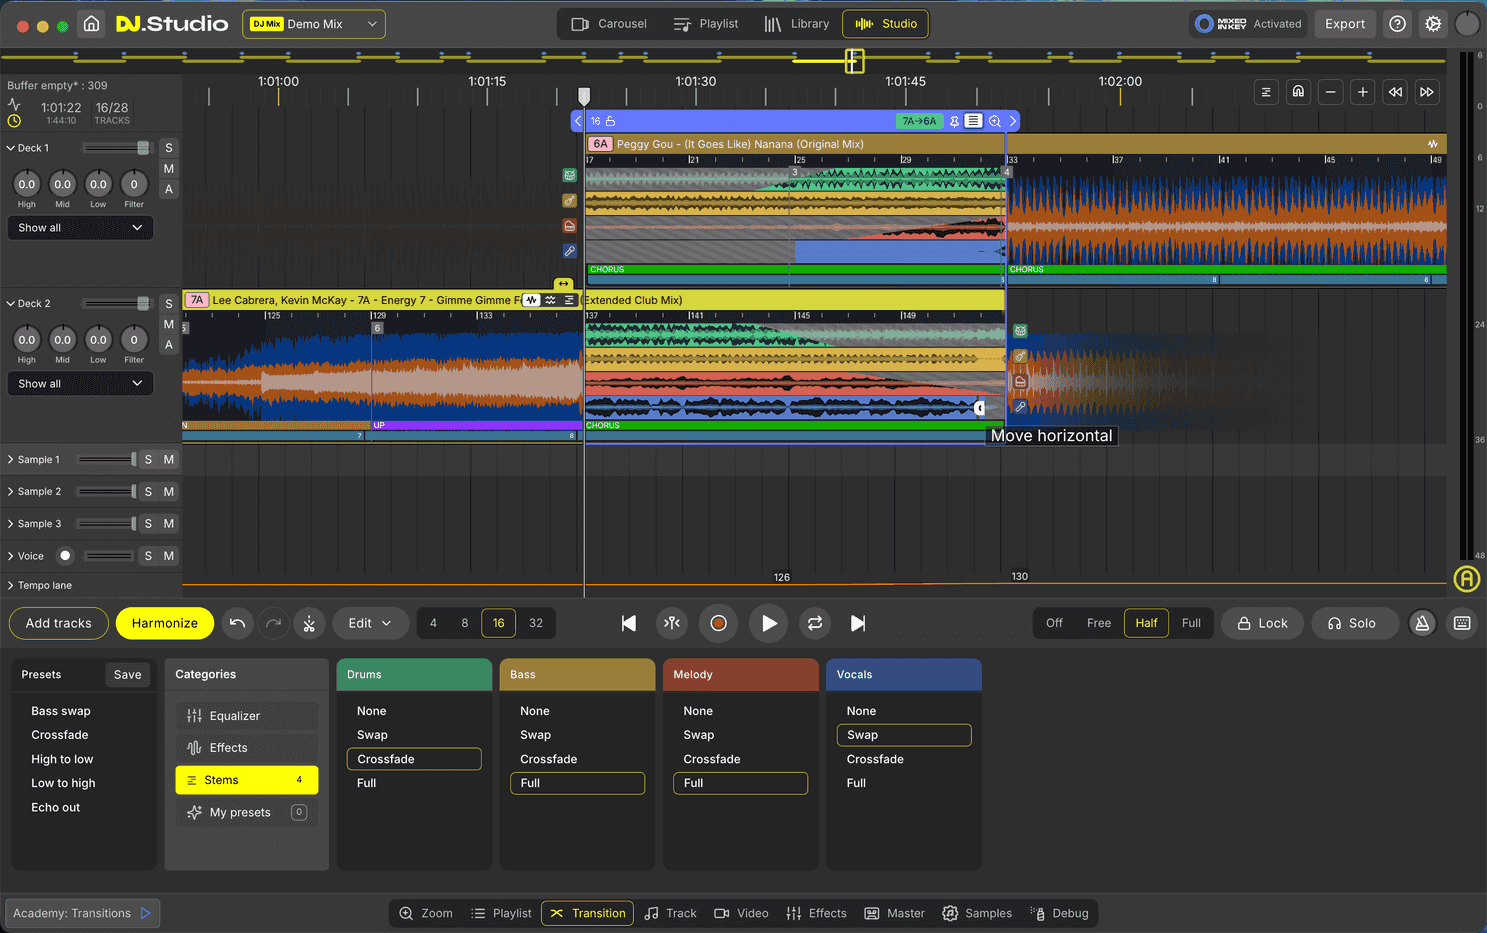
Task: Open the Demo Mix dropdown
Action: 314,24
